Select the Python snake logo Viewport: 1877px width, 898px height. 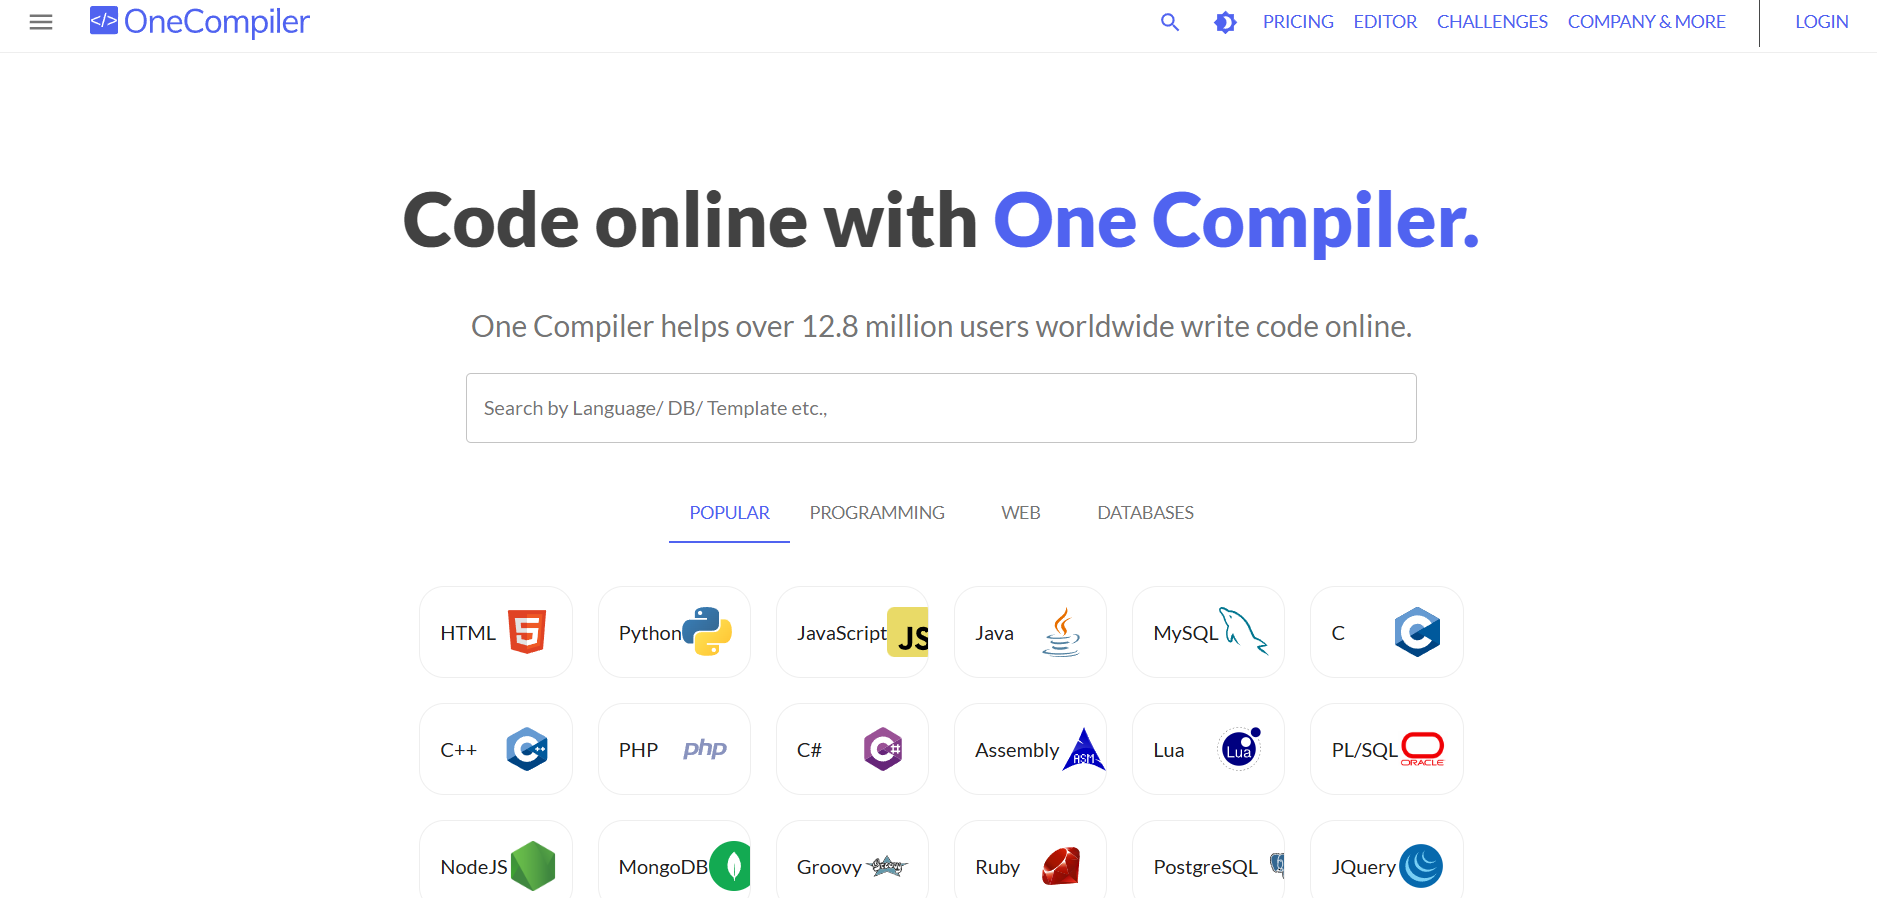click(707, 632)
